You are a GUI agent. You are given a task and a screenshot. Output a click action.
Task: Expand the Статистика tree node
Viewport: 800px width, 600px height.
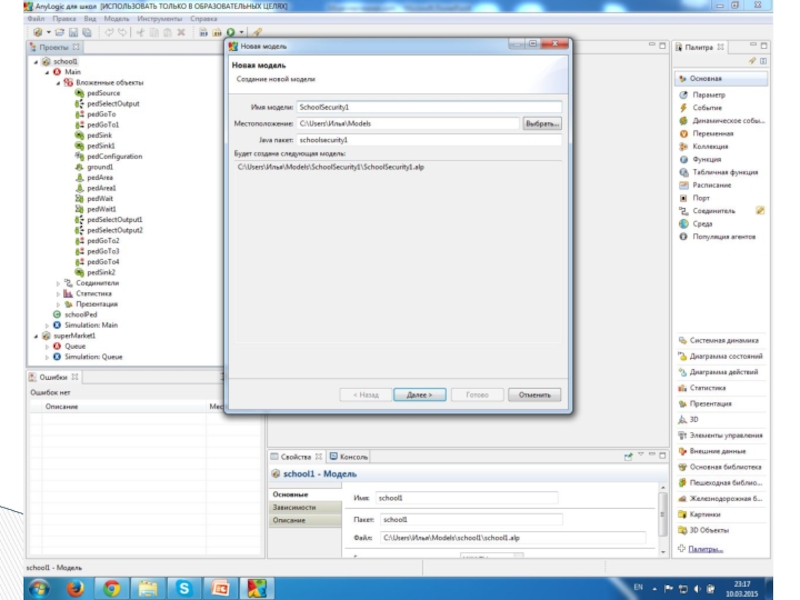[58, 294]
